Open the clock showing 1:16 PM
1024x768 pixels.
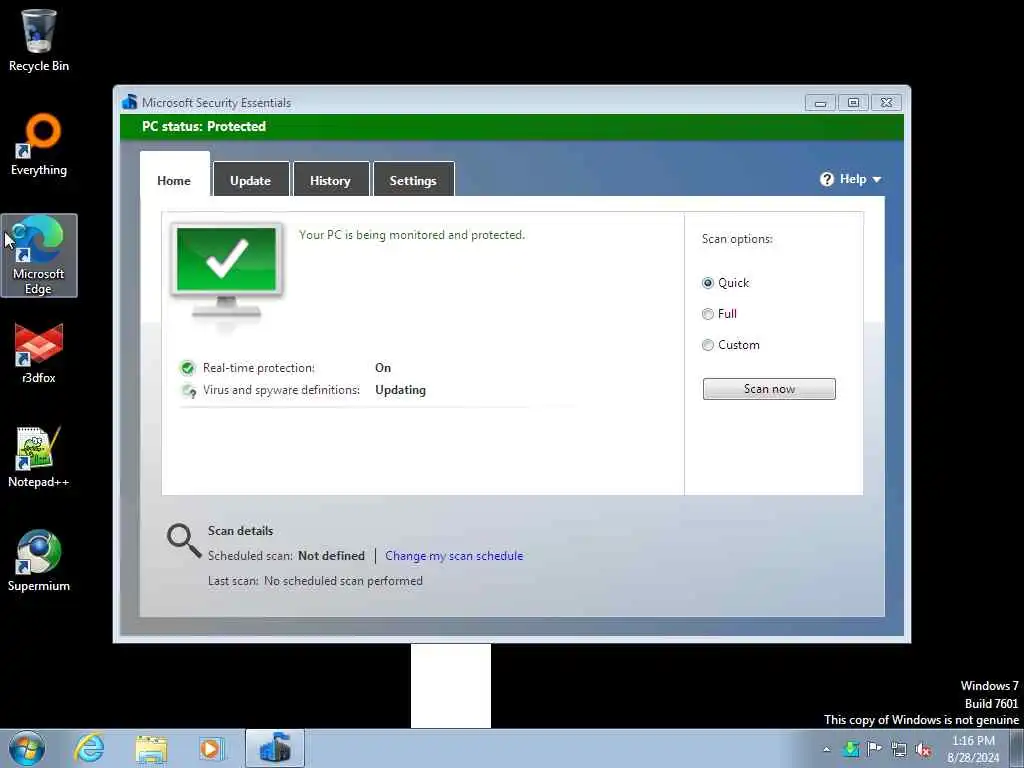973,748
